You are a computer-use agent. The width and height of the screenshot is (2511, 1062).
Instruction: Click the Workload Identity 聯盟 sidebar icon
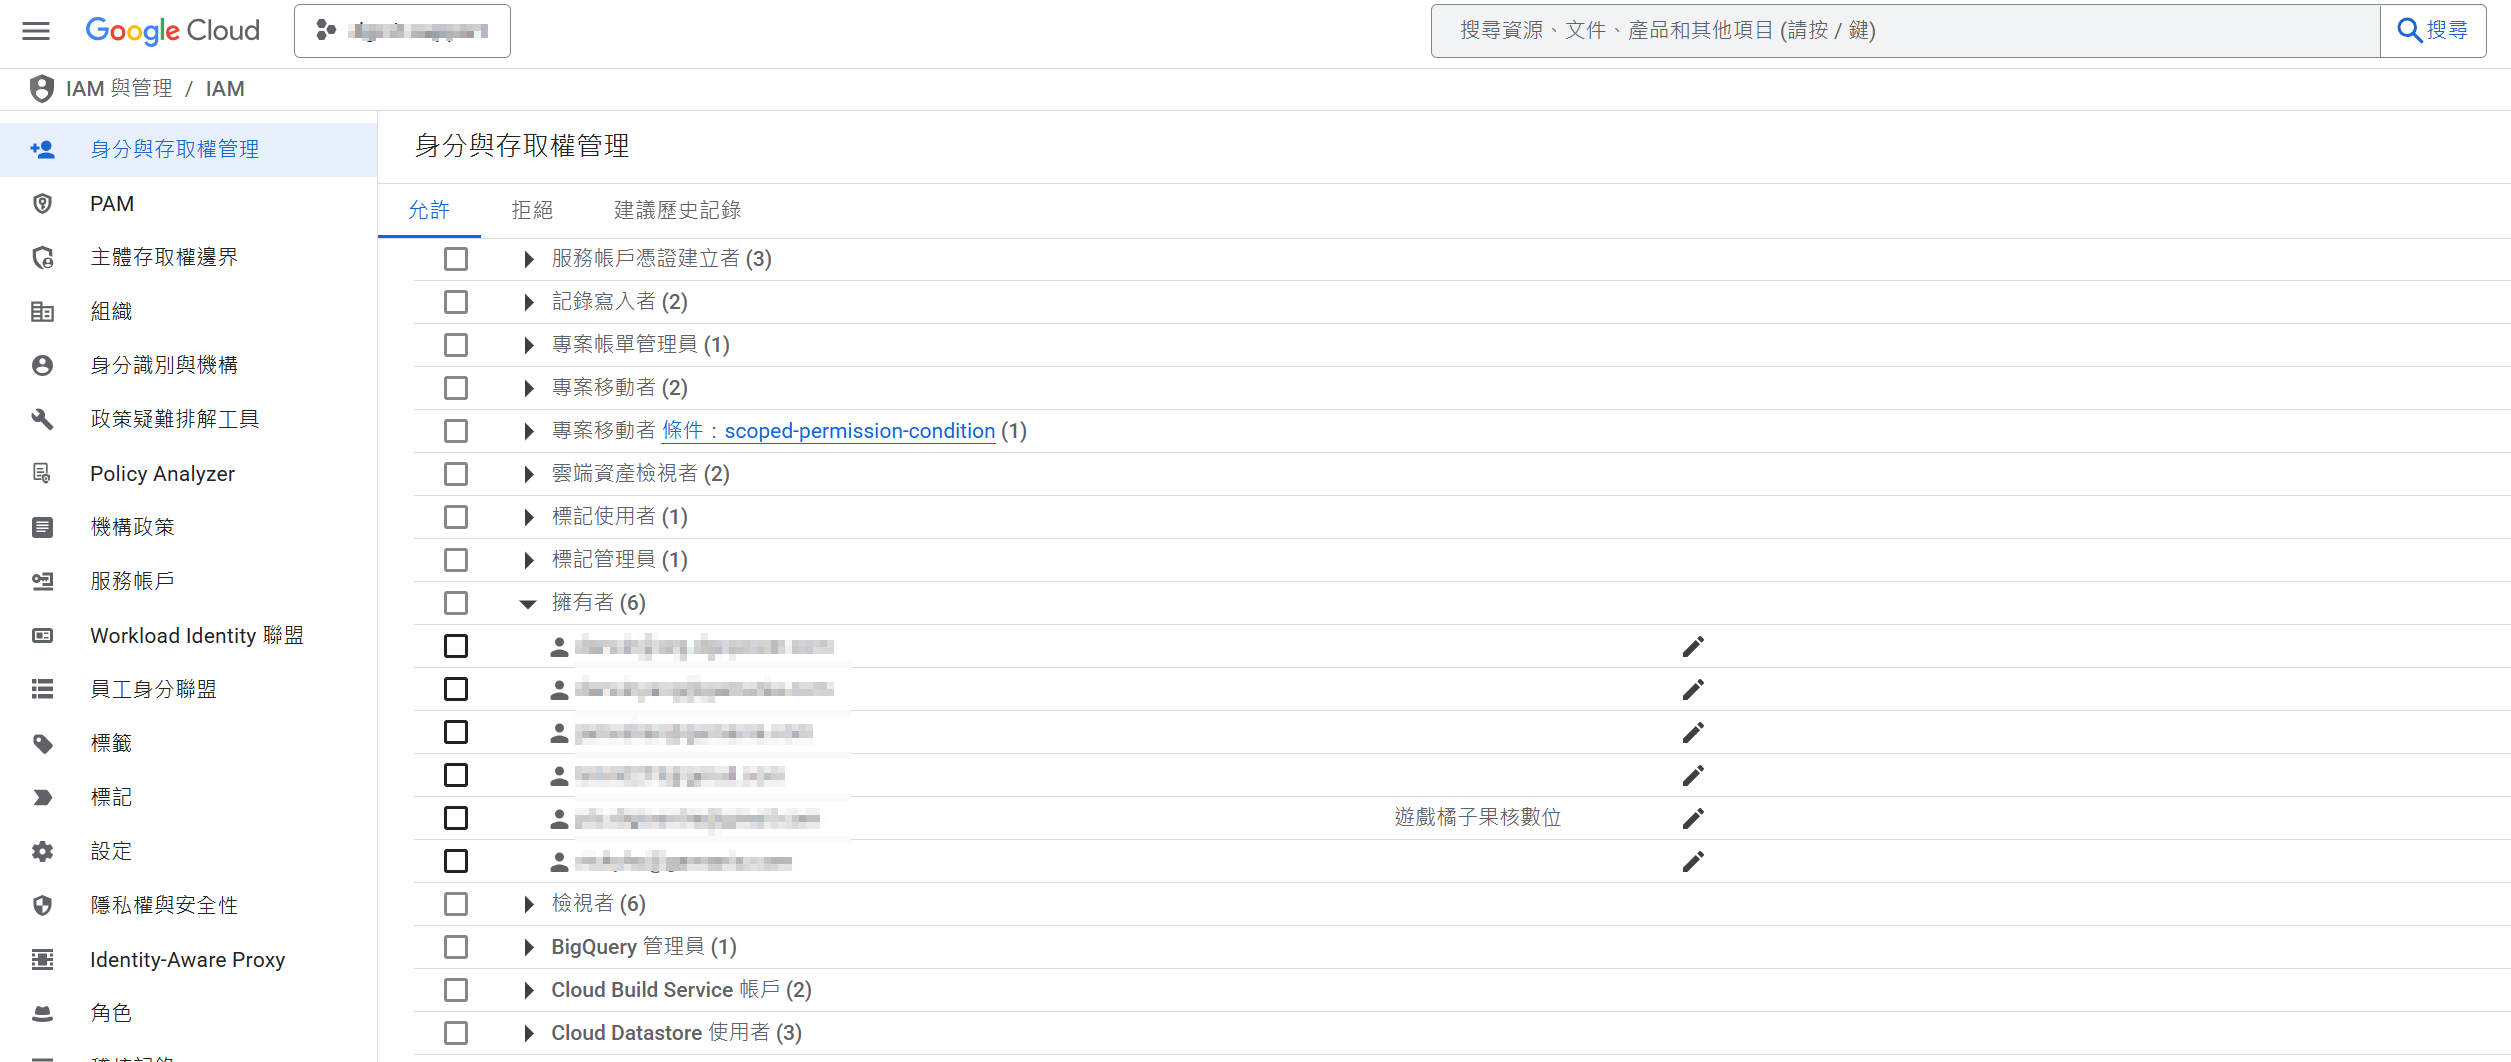coord(42,636)
